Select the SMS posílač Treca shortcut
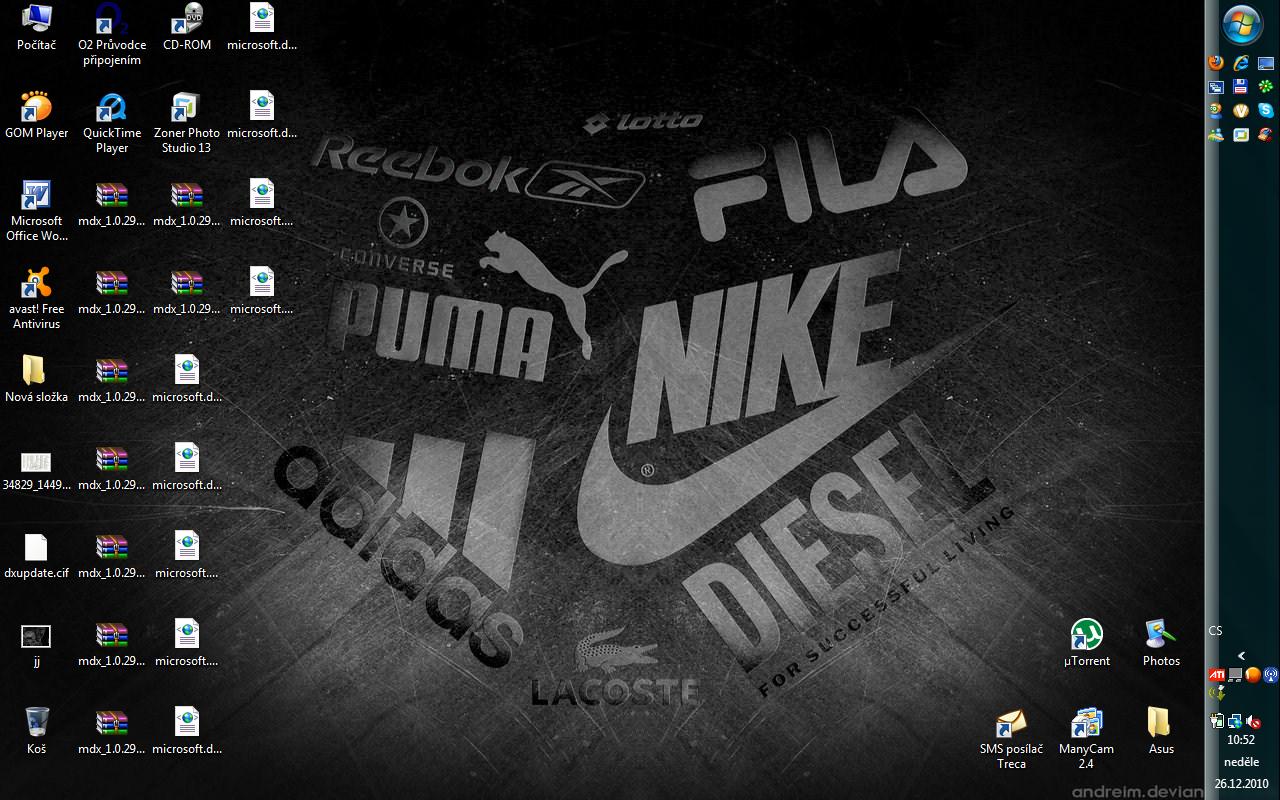Viewport: 1280px width, 800px height. [1011, 739]
